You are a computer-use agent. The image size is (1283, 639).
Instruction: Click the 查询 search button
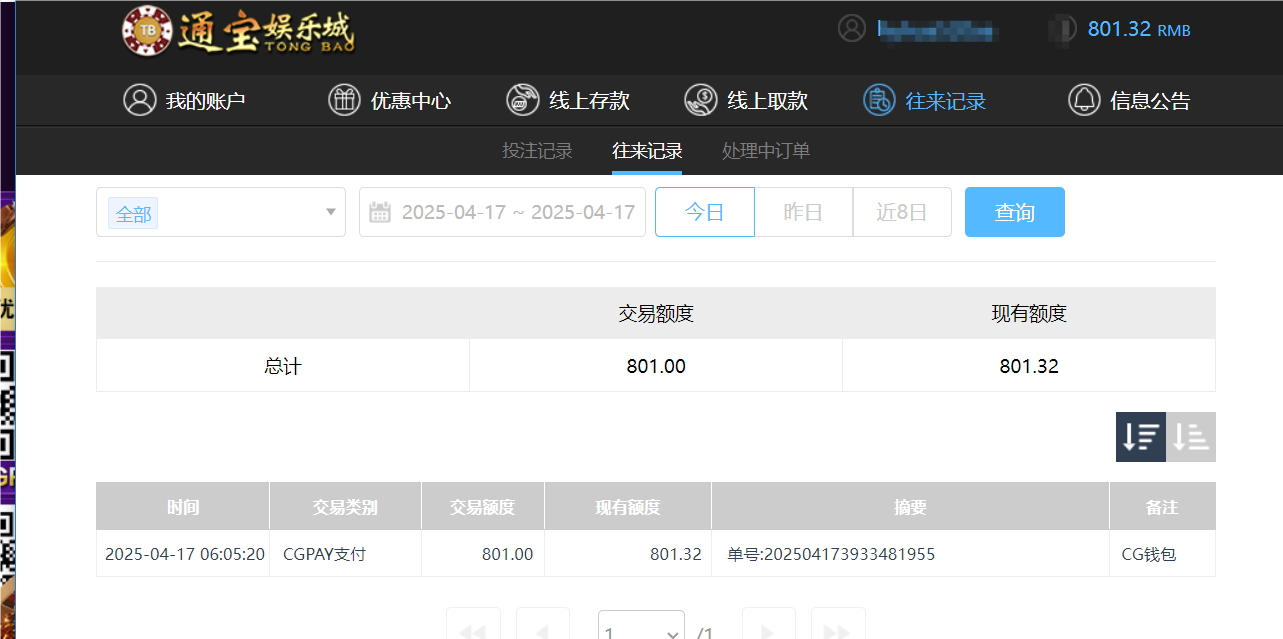point(1014,212)
